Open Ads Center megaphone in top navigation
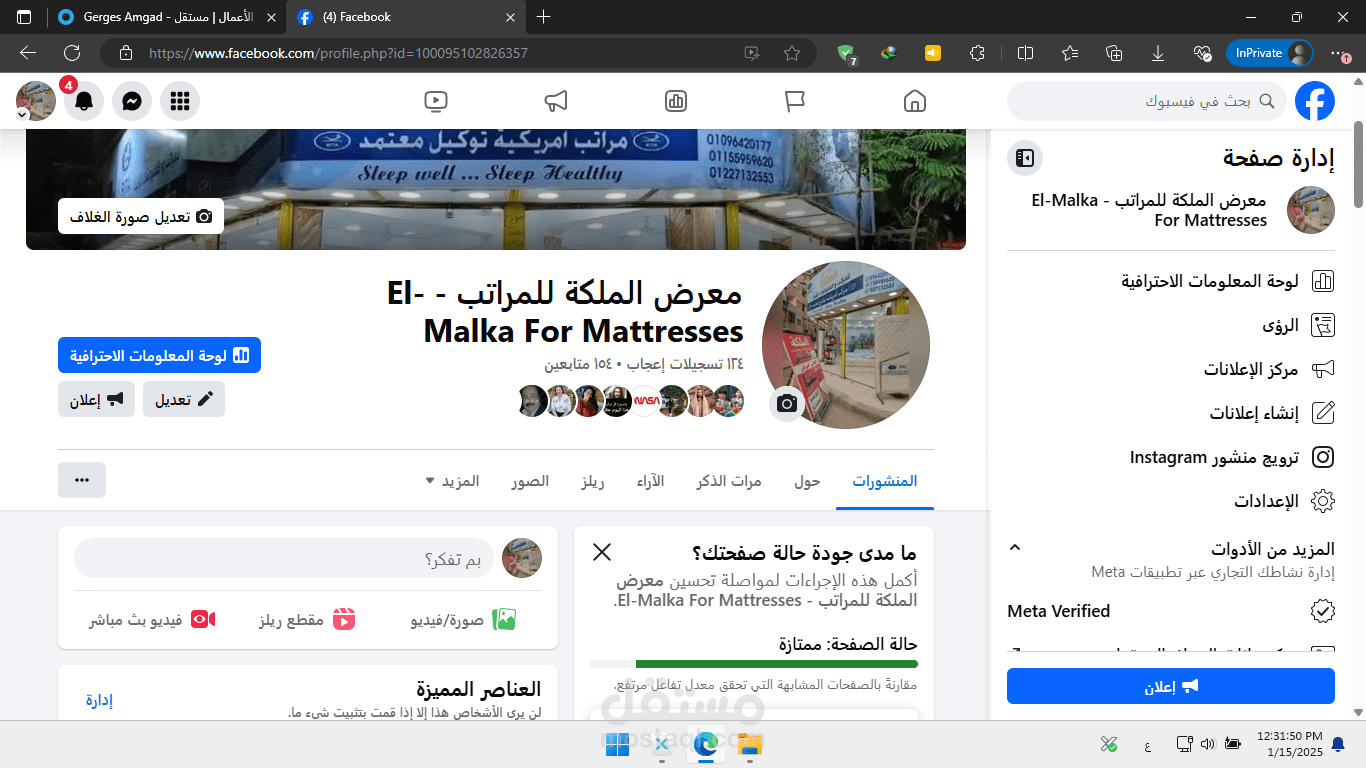The height and width of the screenshot is (768, 1366). (x=556, y=101)
